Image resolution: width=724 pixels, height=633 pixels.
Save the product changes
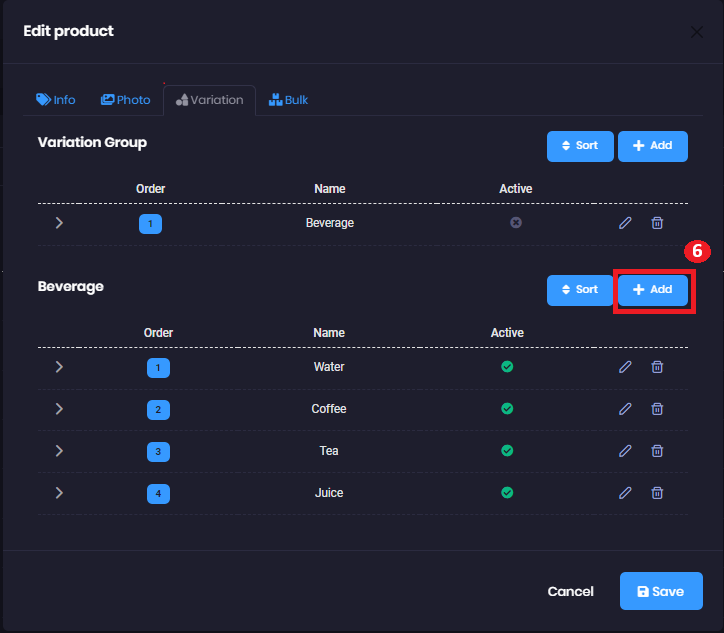click(661, 591)
